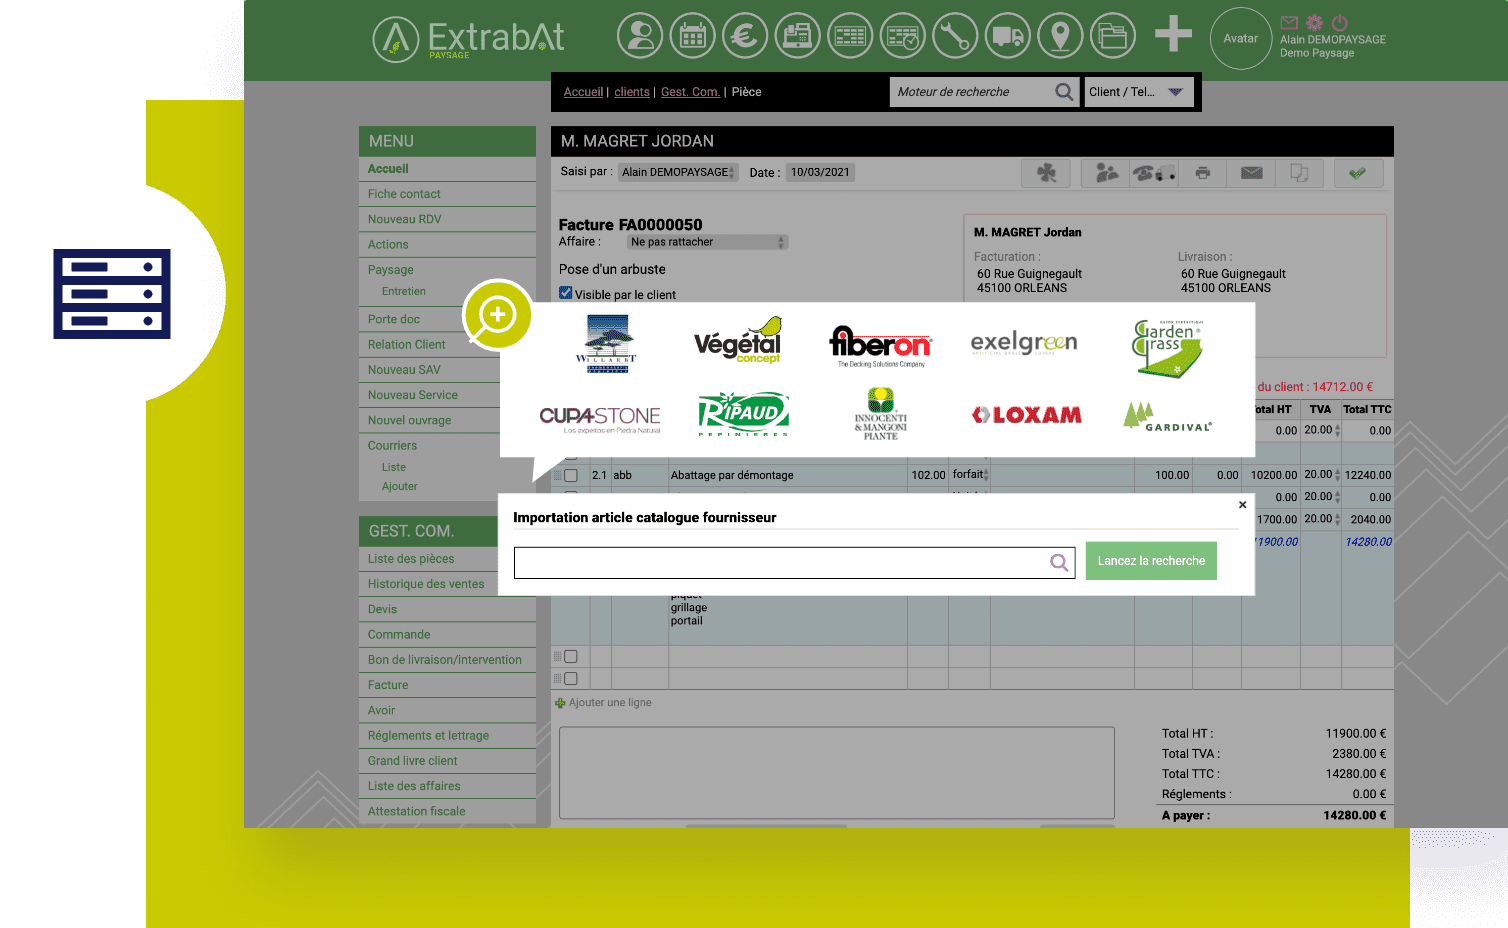The height and width of the screenshot is (928, 1508).
Task: Check the Abattage par démontage row checkbox
Action: (x=571, y=475)
